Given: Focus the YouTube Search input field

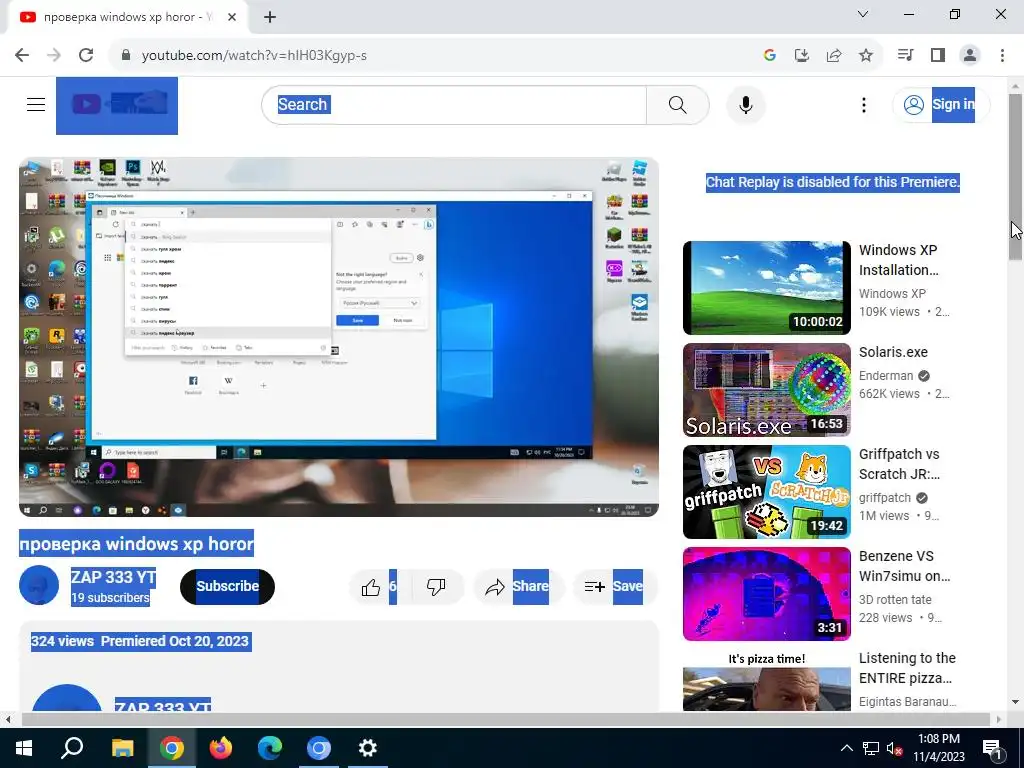Looking at the screenshot, I should tap(454, 104).
